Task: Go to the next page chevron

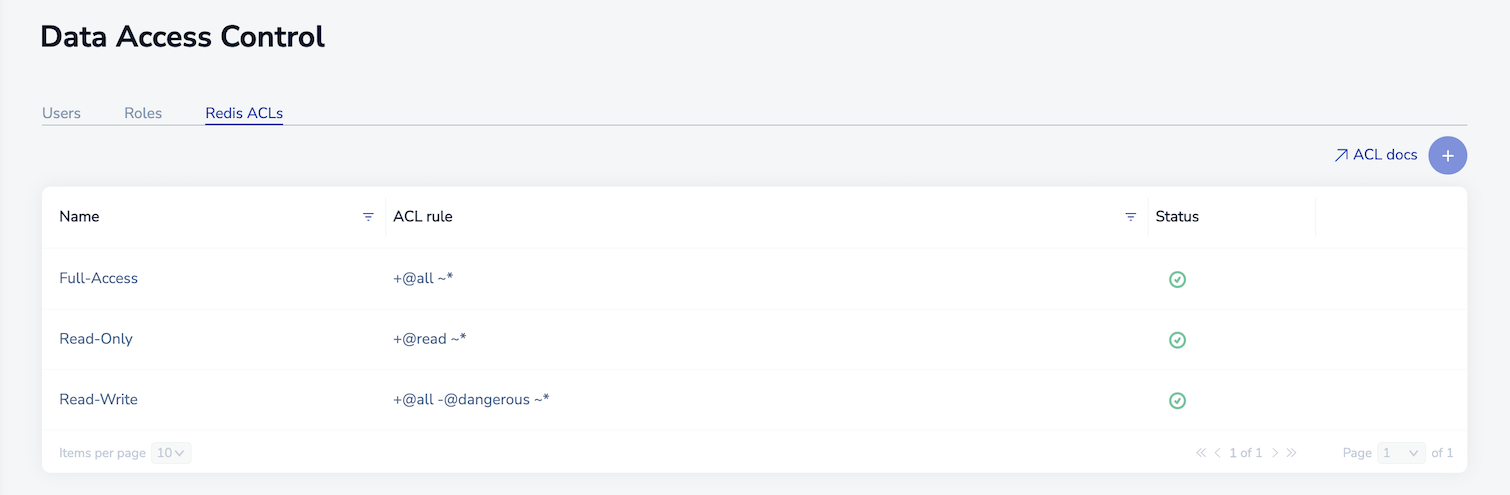Action: [x=1275, y=453]
